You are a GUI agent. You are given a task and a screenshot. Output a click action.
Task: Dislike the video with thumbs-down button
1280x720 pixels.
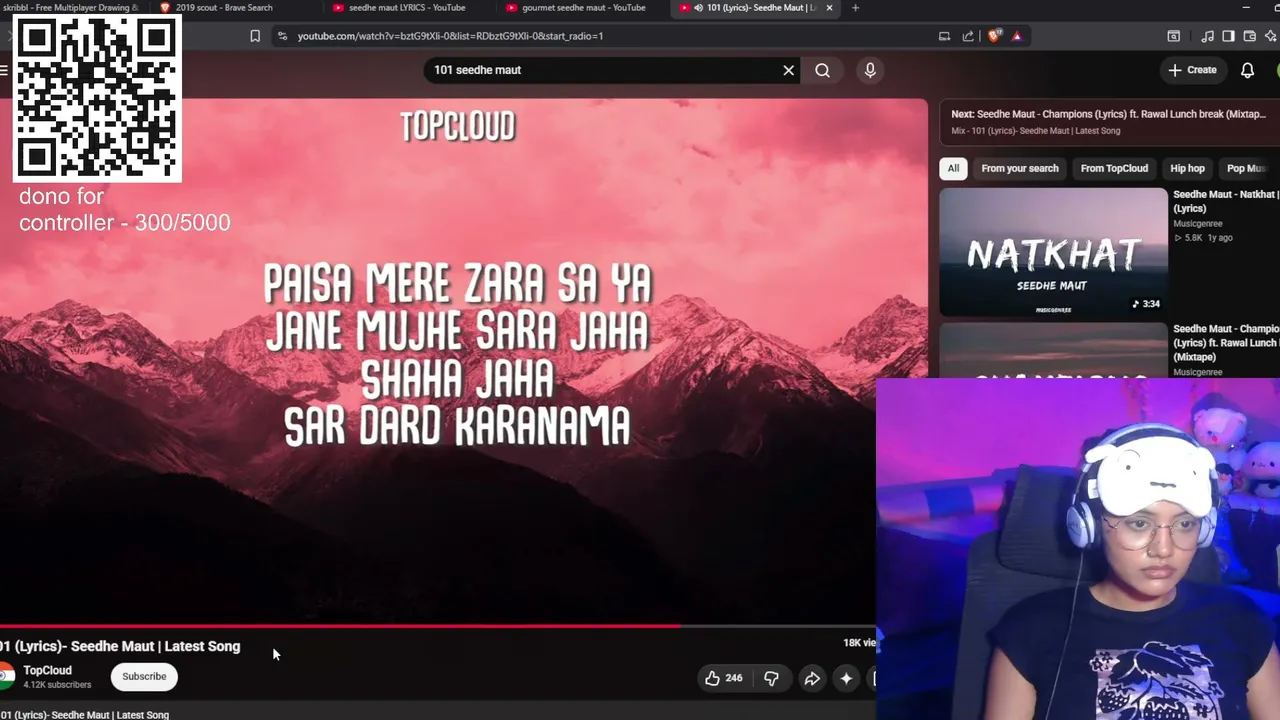coord(771,678)
